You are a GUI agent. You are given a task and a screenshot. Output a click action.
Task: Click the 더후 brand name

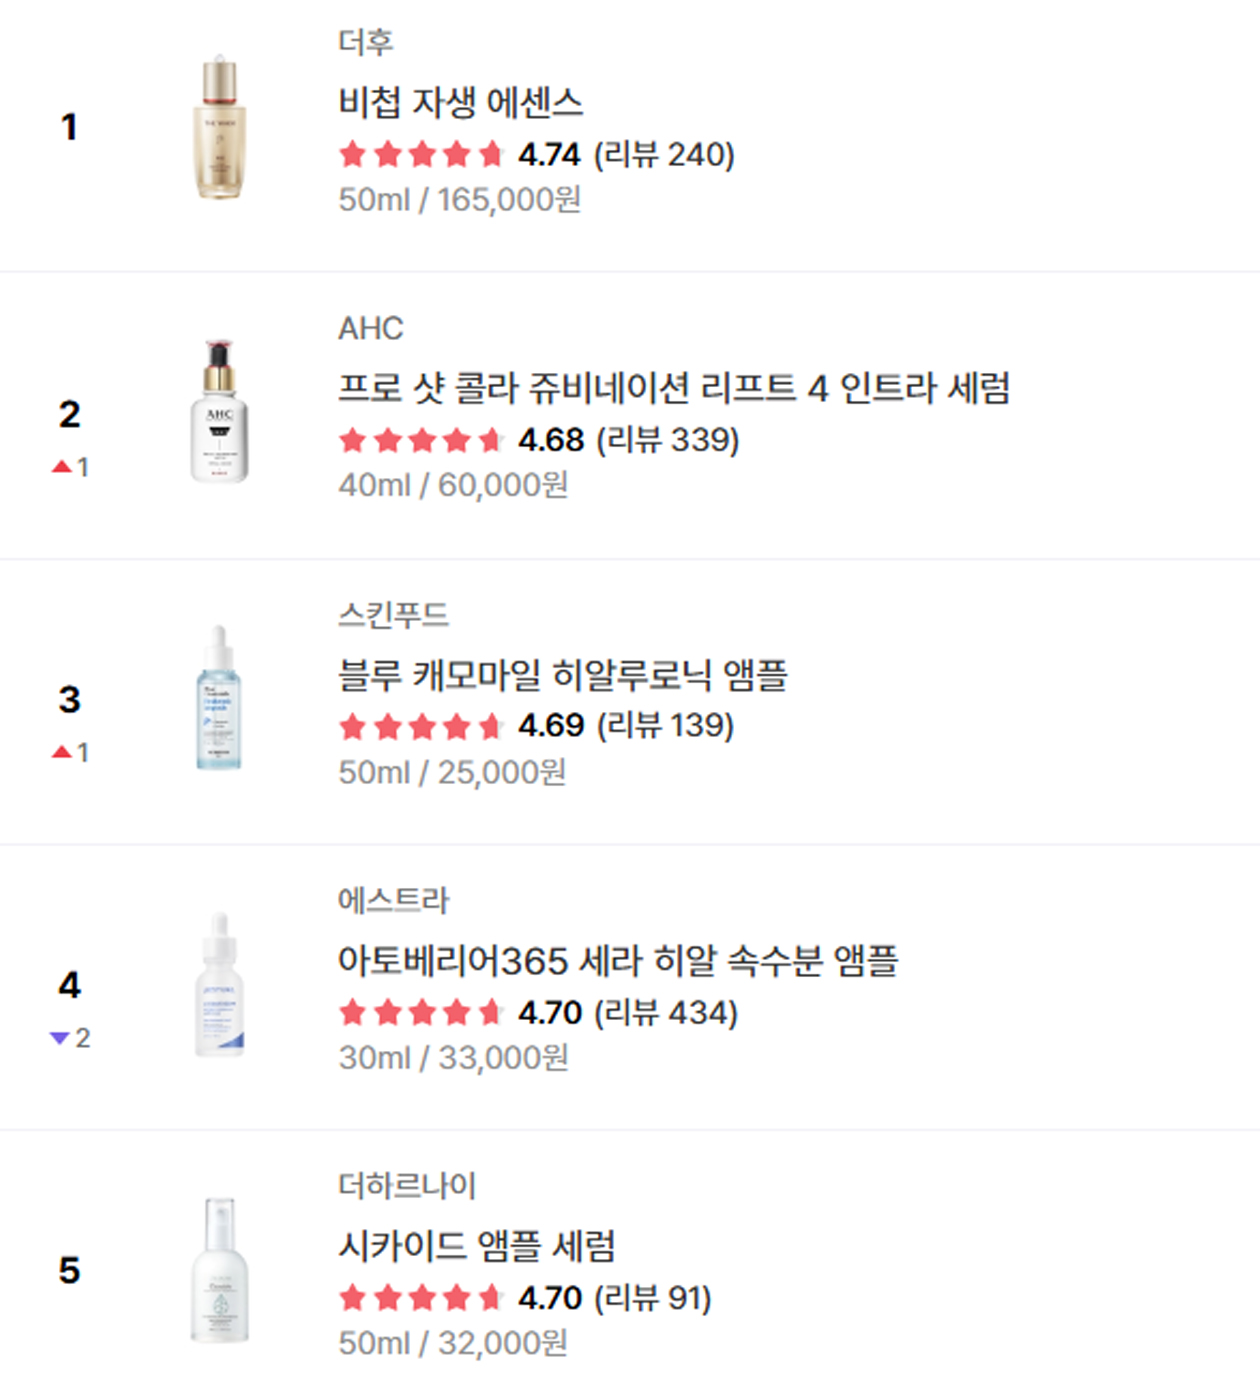tap(366, 42)
